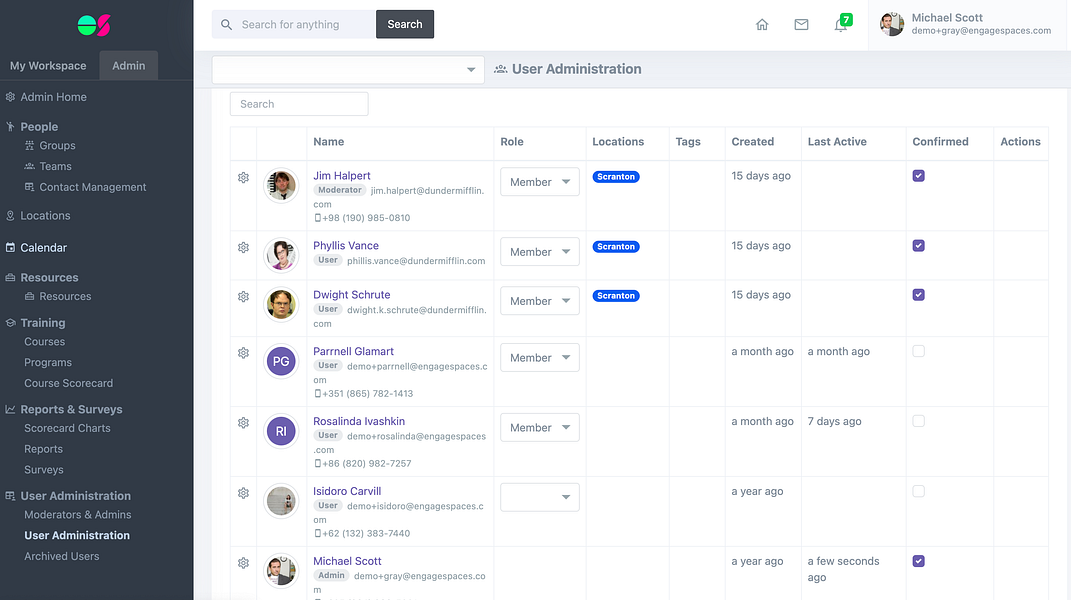Click the Reports & Surveys chart icon
Screen dimensions: 1071x600
point(10,409)
